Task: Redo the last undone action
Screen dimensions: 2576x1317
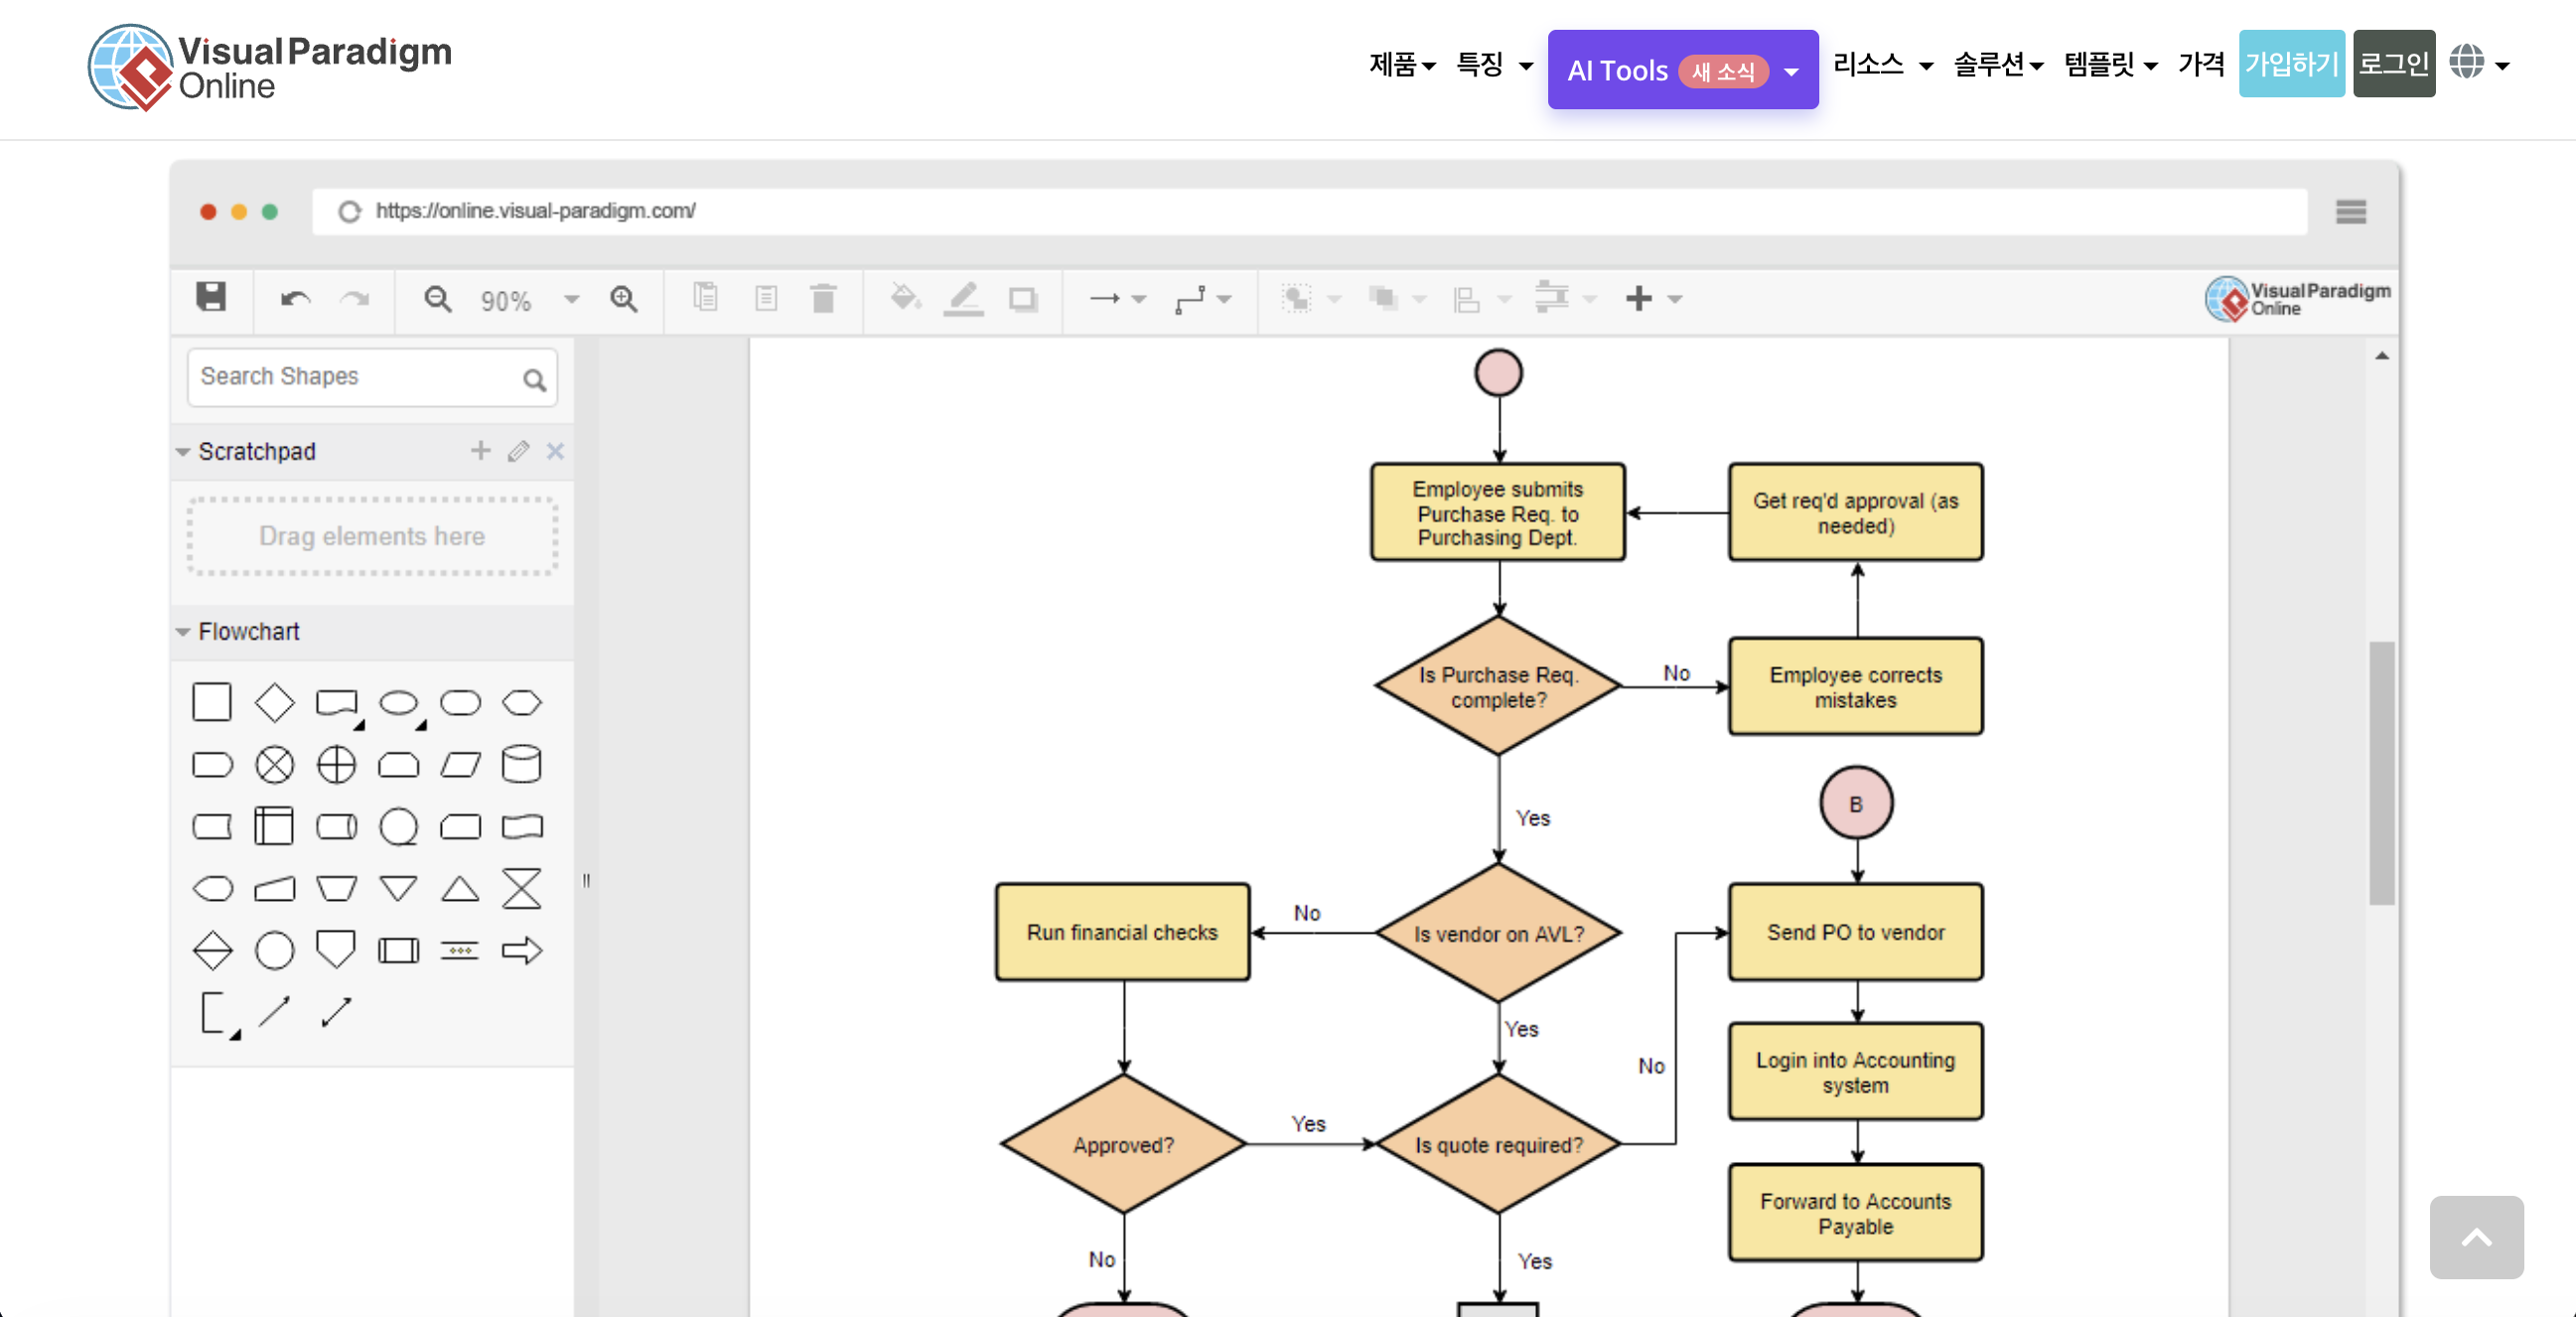Action: pyautogui.click(x=357, y=298)
